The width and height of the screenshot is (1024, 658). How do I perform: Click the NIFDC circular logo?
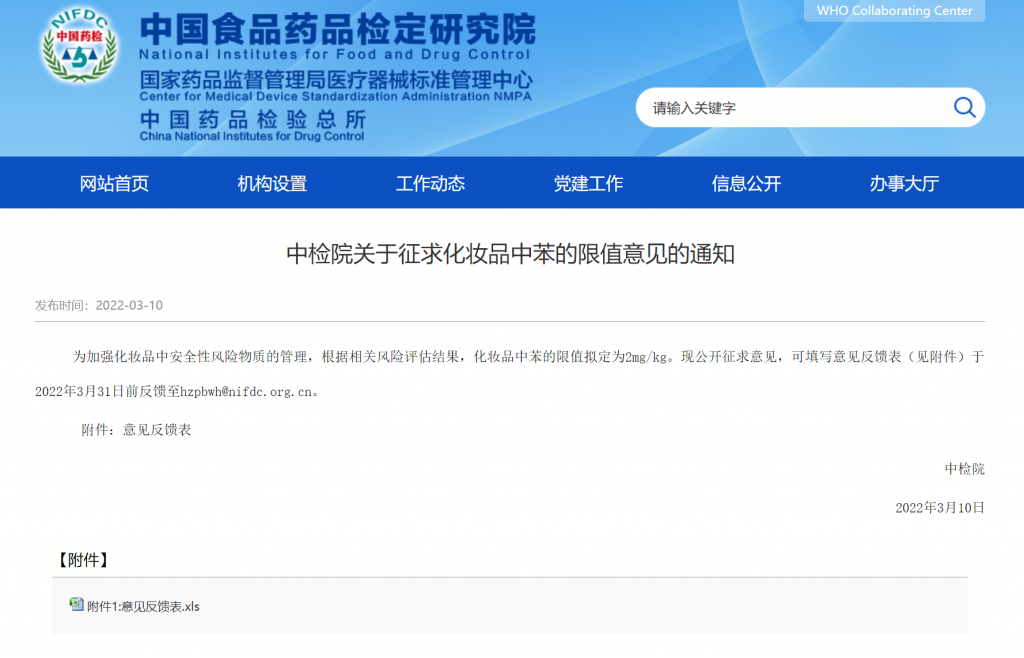tap(80, 44)
